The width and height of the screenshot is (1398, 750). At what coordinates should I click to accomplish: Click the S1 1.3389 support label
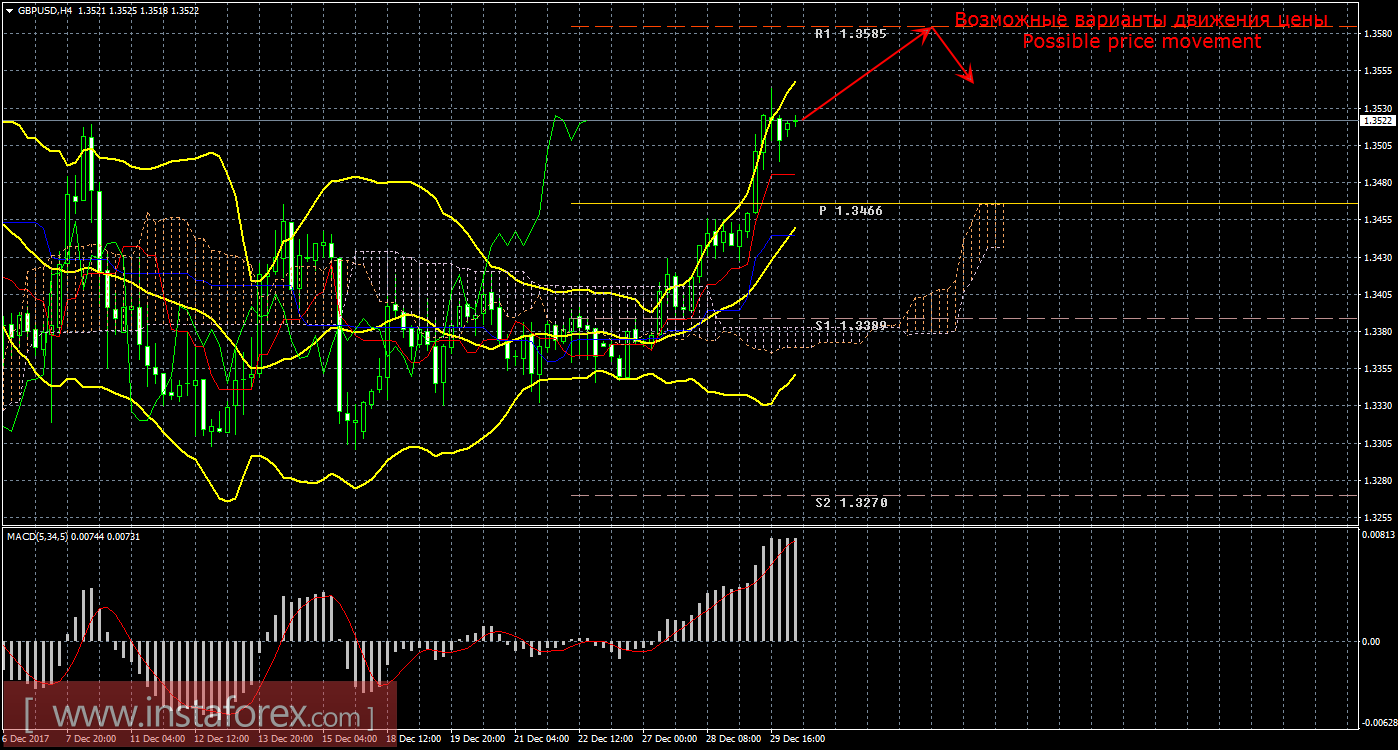(845, 325)
